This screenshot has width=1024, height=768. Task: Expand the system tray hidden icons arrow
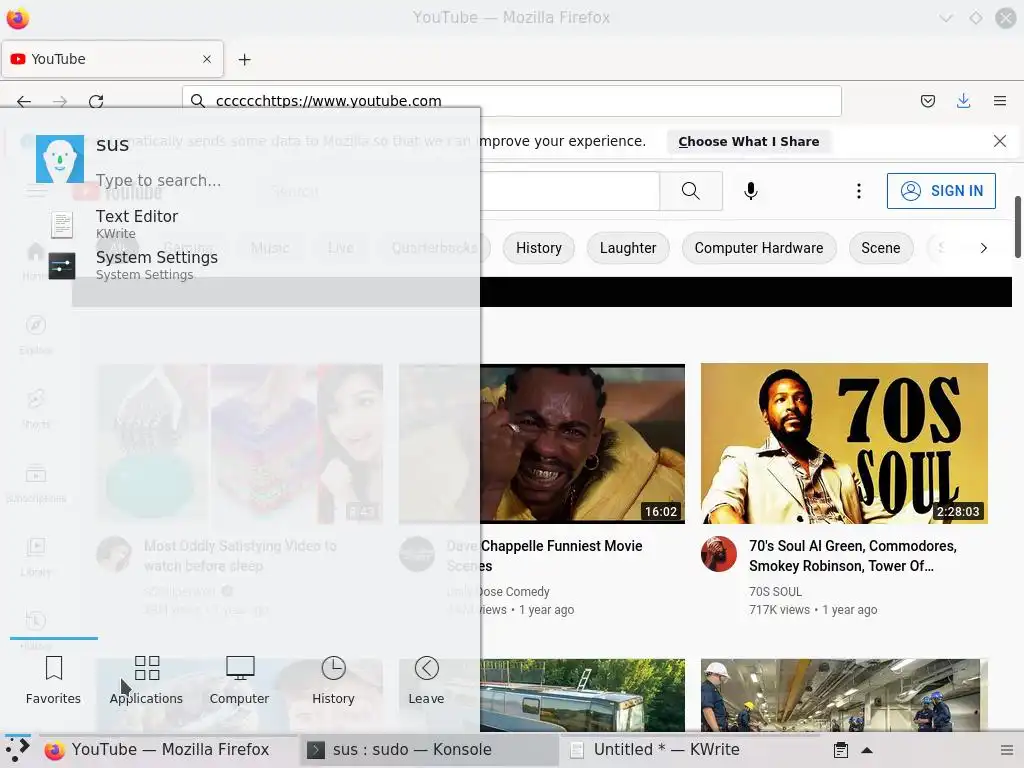(x=867, y=750)
